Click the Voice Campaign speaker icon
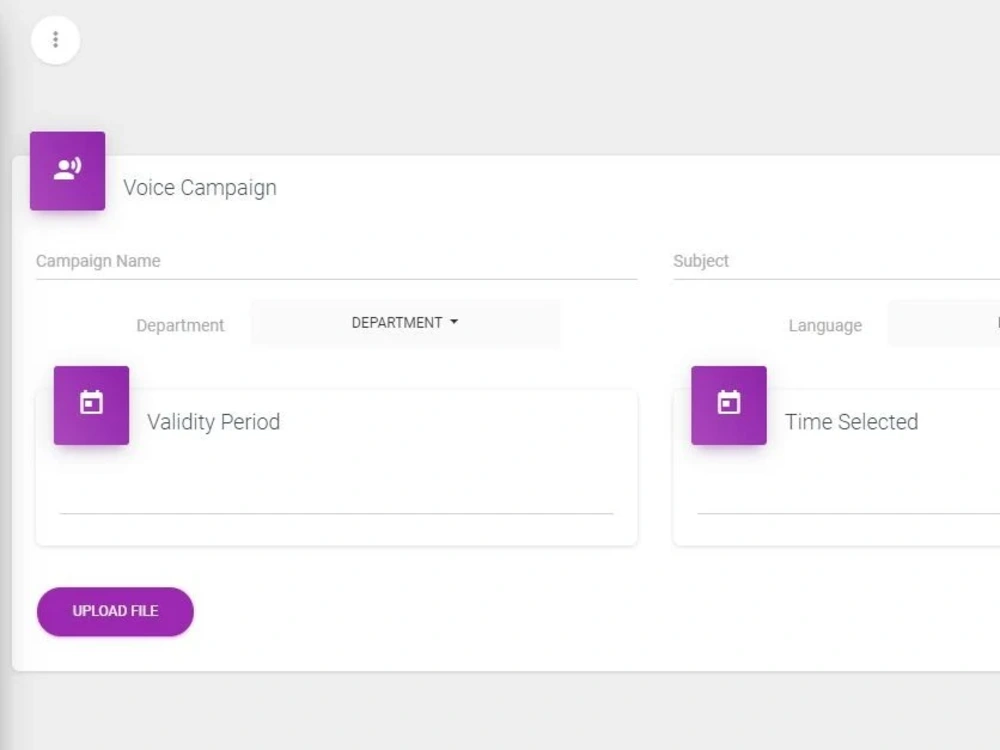This screenshot has width=1000, height=750. 68,170
